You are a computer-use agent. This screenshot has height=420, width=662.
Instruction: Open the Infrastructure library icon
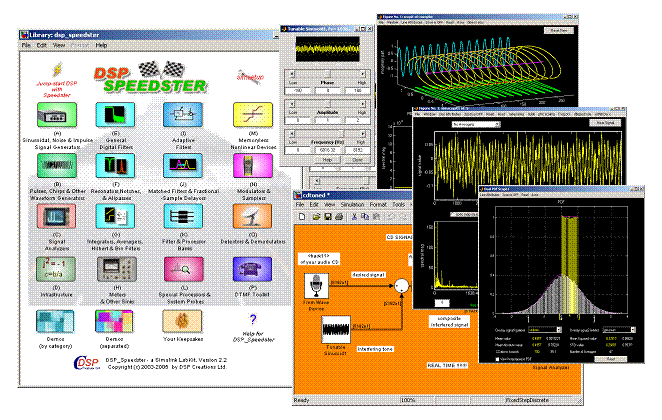56,269
